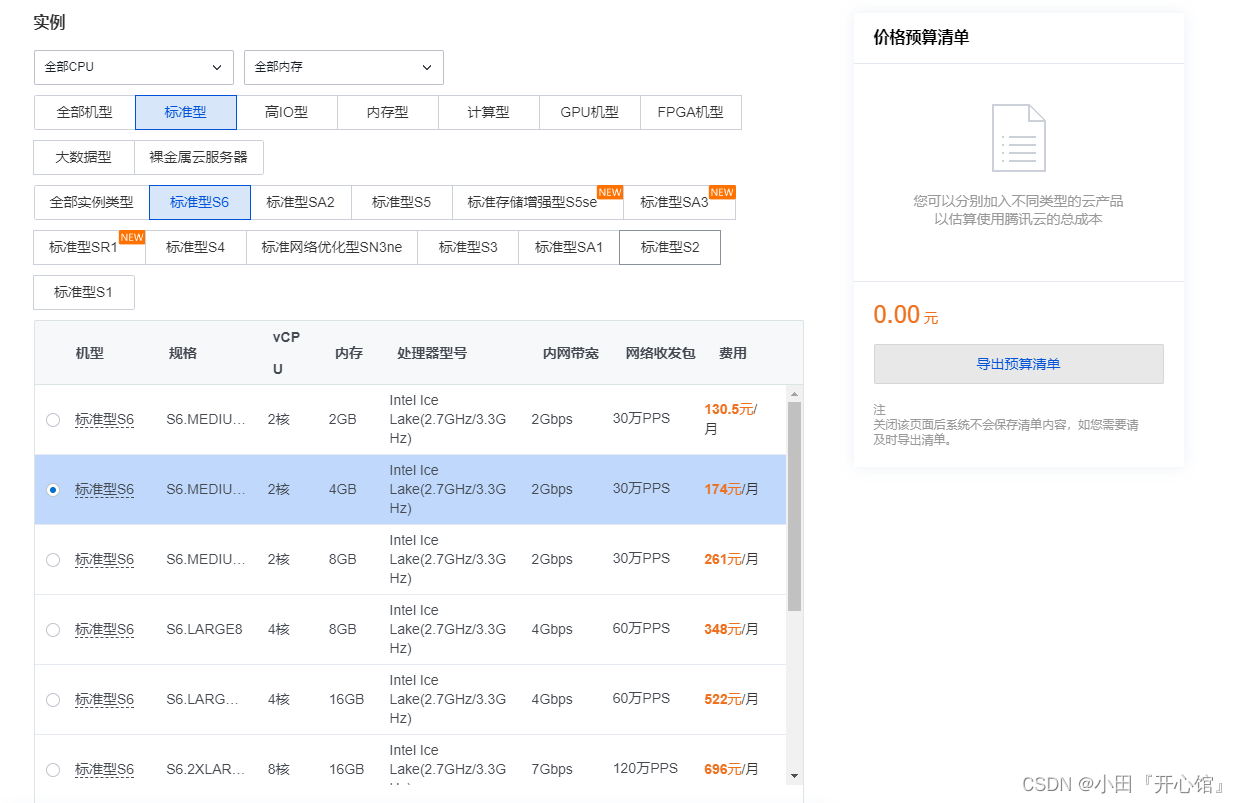Select 大数据型 tab
The image size is (1237, 803).
click(x=84, y=157)
